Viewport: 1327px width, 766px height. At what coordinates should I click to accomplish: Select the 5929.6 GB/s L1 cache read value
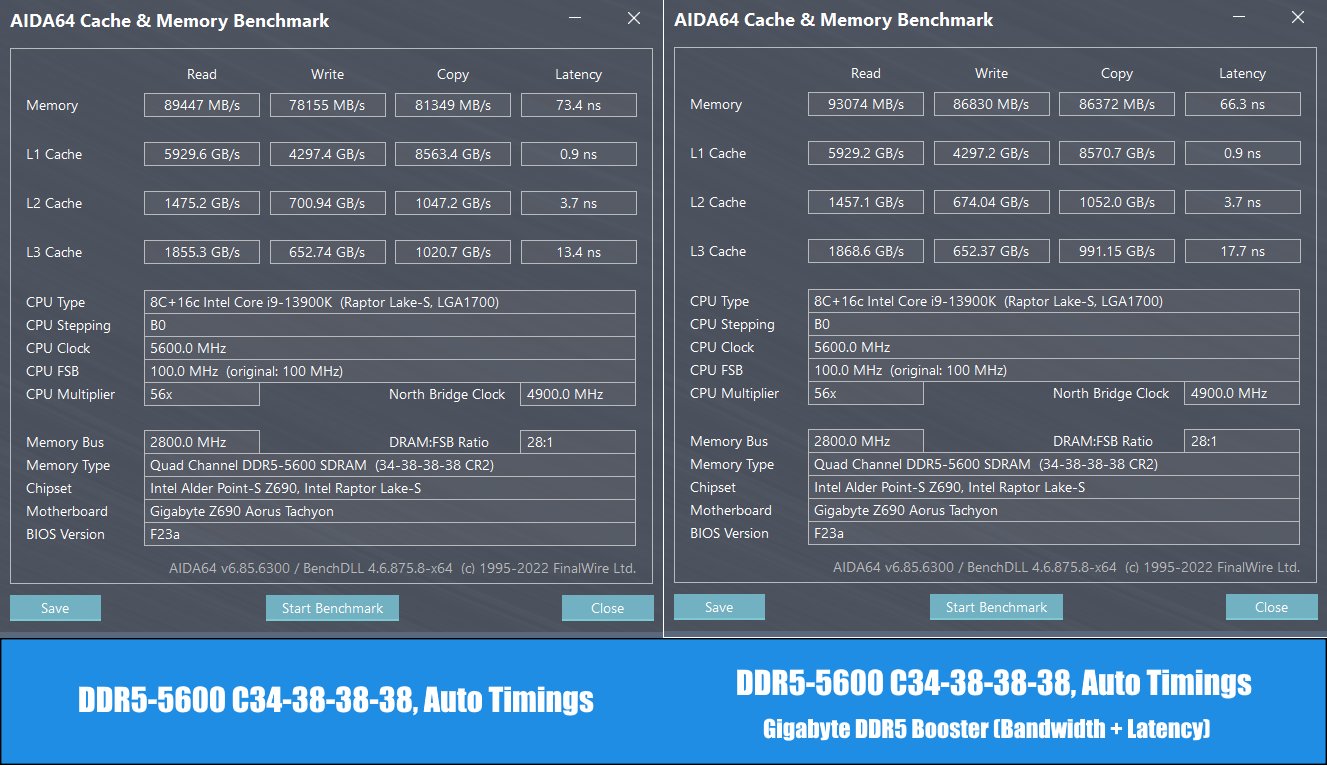click(x=202, y=154)
